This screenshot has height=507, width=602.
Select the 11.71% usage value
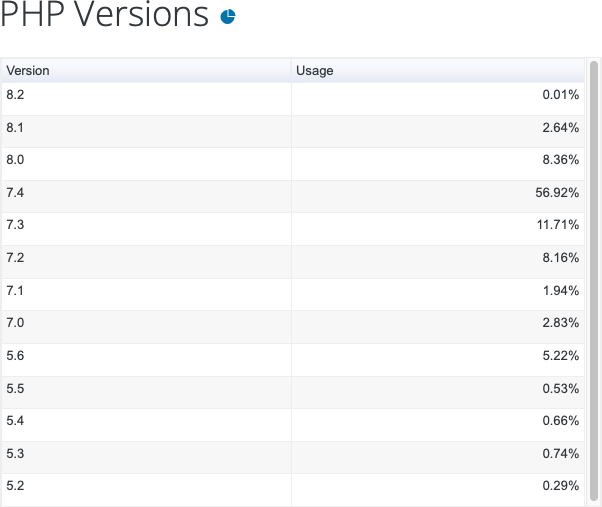(558, 225)
